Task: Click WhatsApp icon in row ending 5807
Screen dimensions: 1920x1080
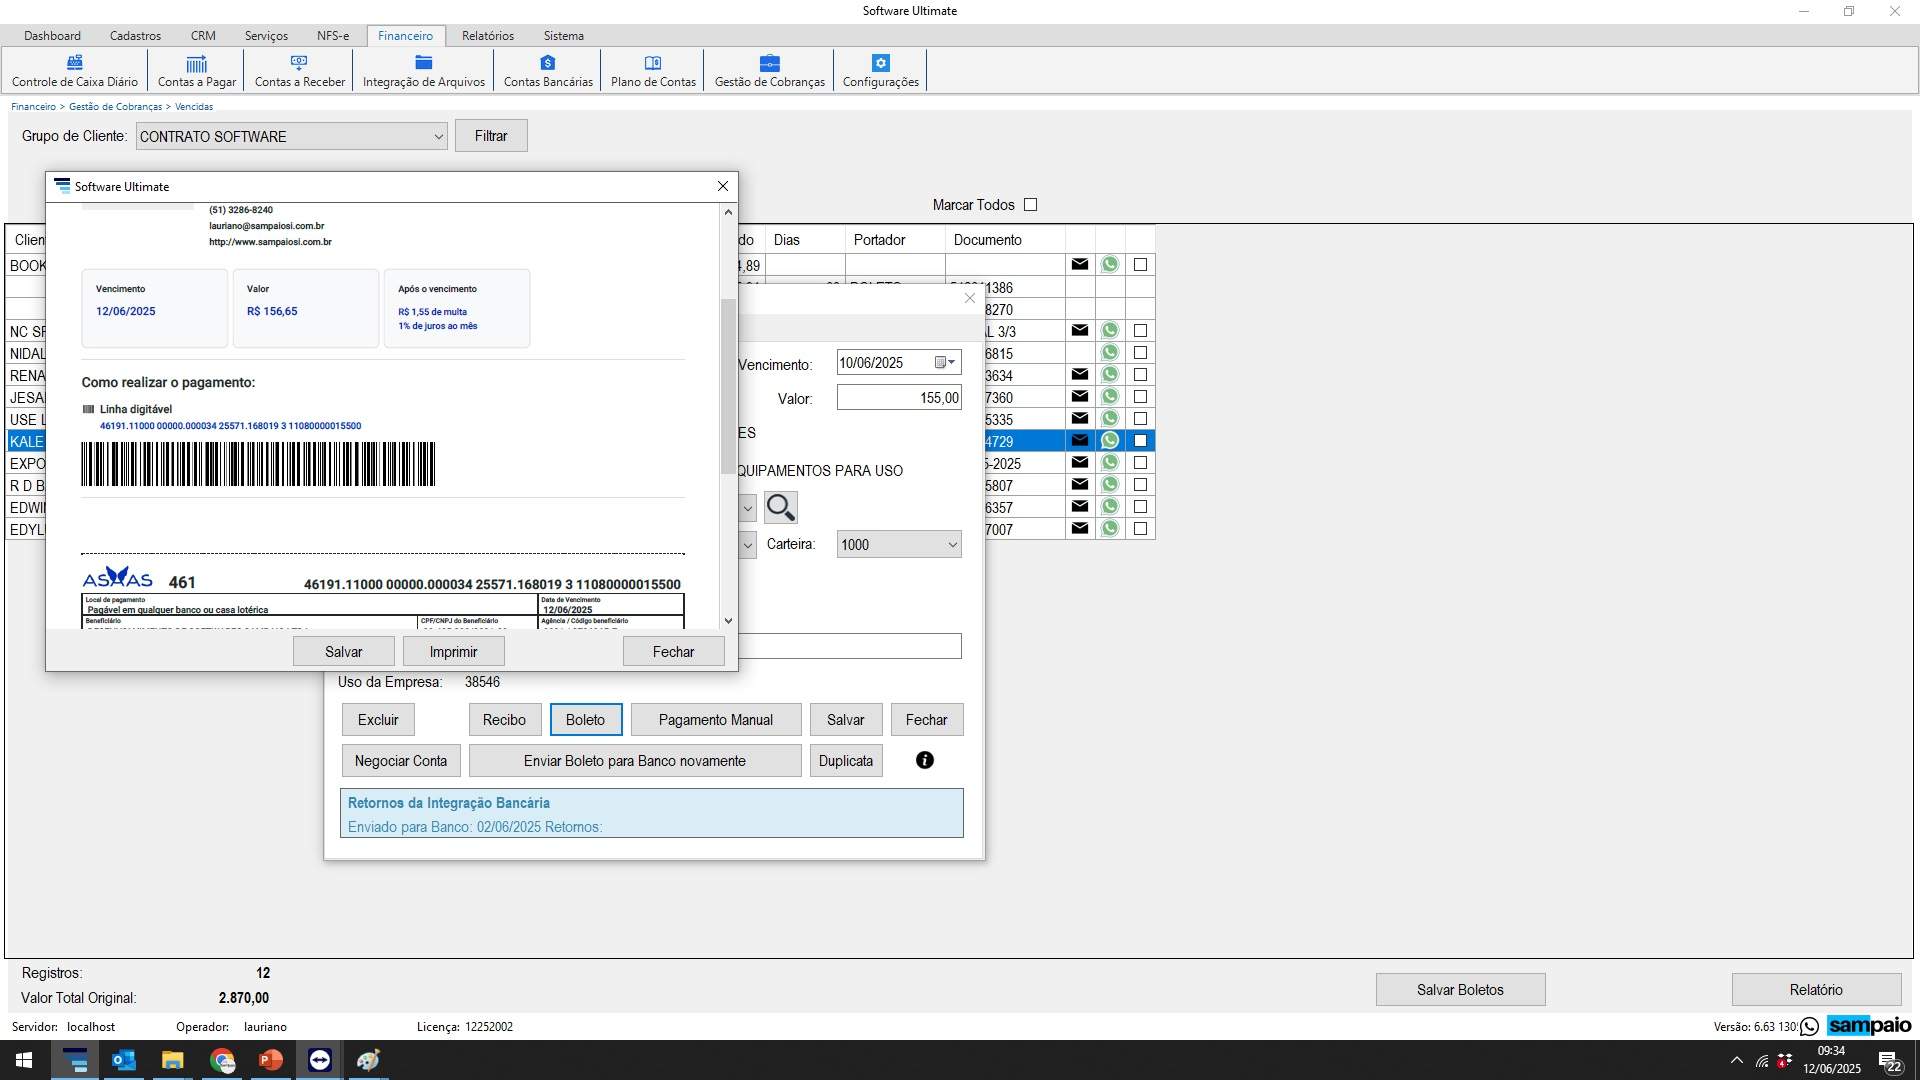Action: 1110,485
